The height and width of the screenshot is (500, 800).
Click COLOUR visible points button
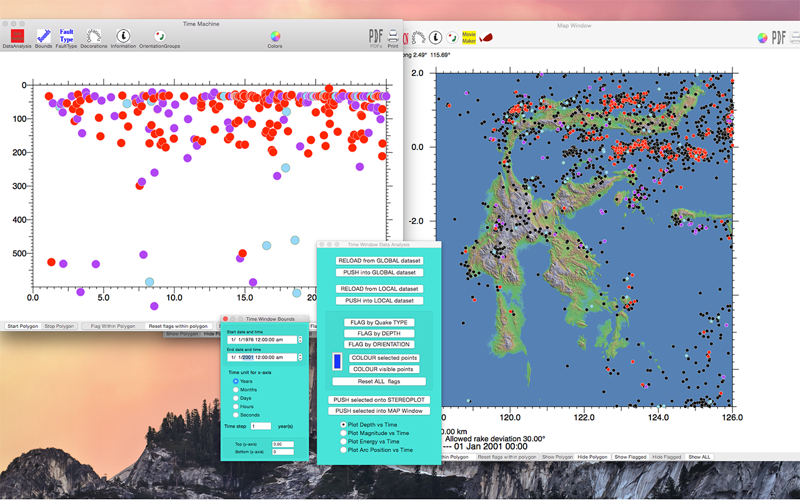pos(384,369)
